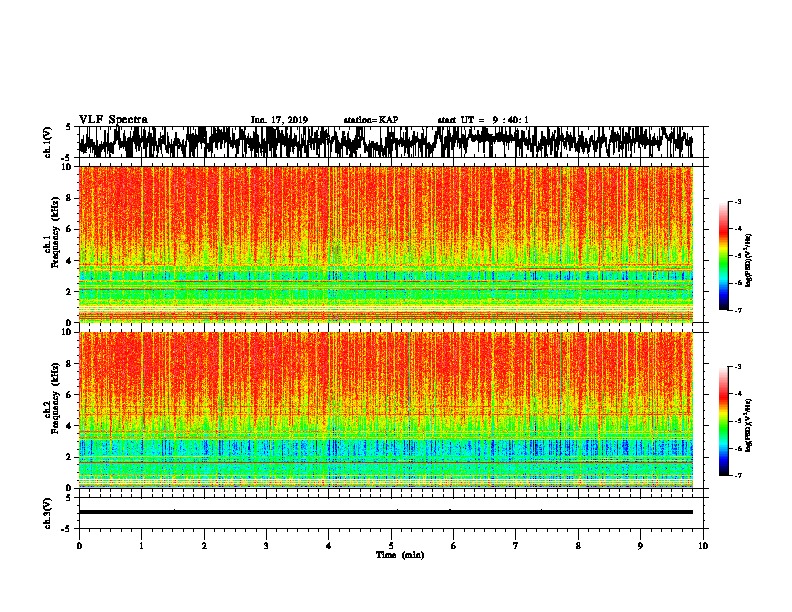Image resolution: width=792 pixels, height=612 pixels.
Task: Click the time axis tick label "8"
Action: coord(578,546)
